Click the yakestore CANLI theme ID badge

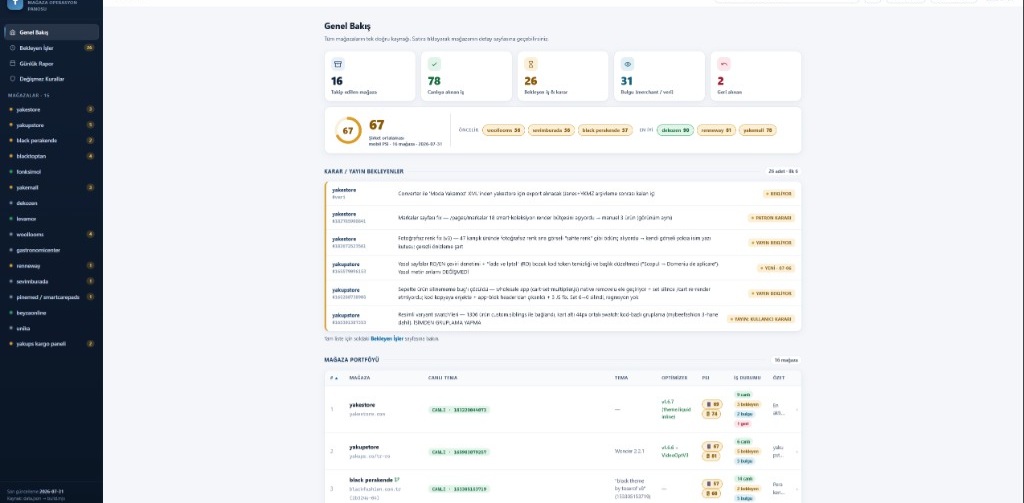(x=458, y=410)
